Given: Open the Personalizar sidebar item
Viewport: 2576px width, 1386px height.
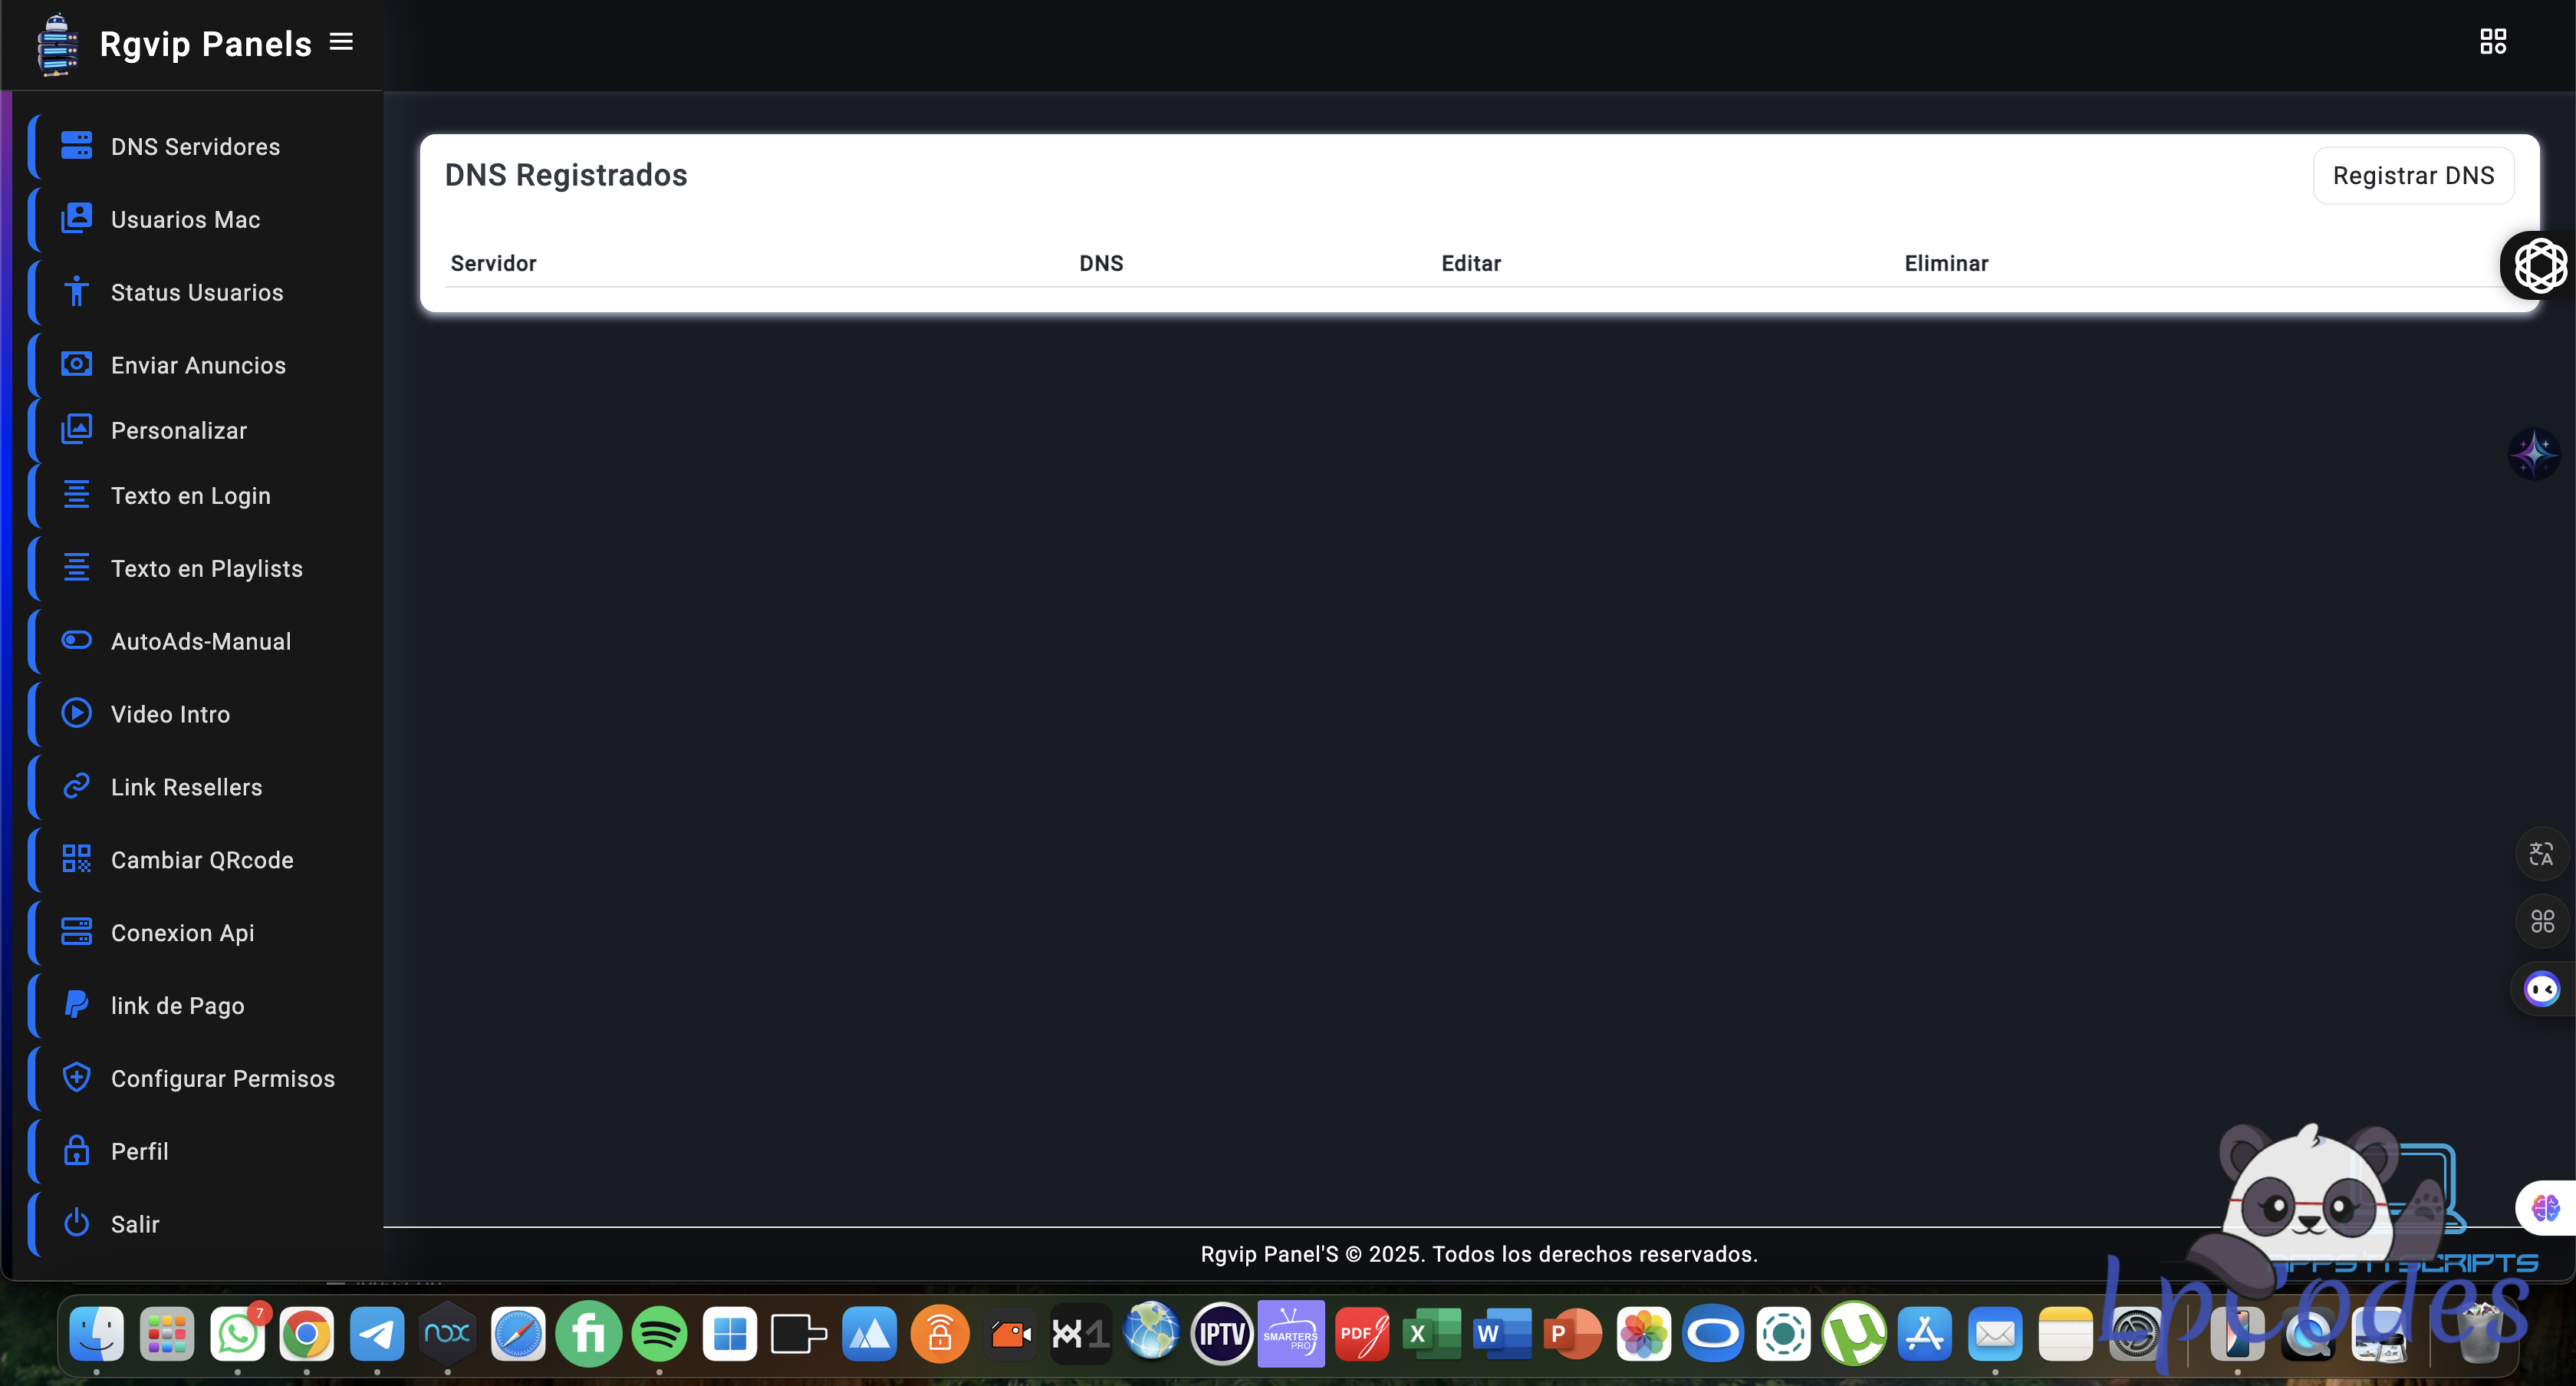Looking at the screenshot, I should coord(178,430).
